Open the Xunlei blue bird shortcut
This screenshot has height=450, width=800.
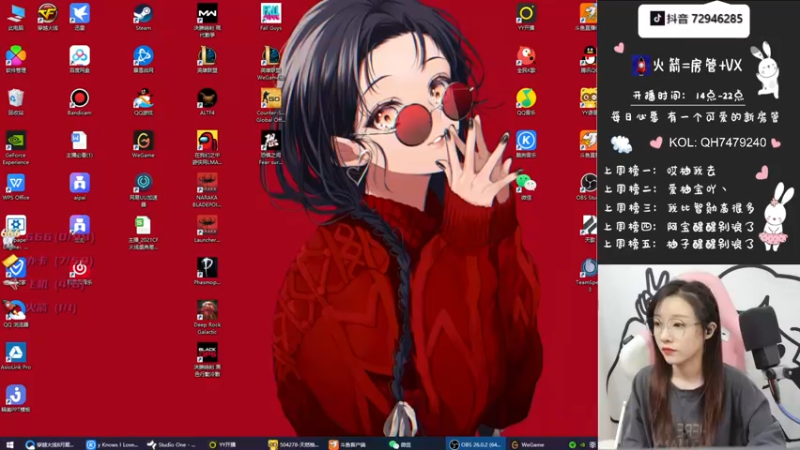click(x=80, y=16)
